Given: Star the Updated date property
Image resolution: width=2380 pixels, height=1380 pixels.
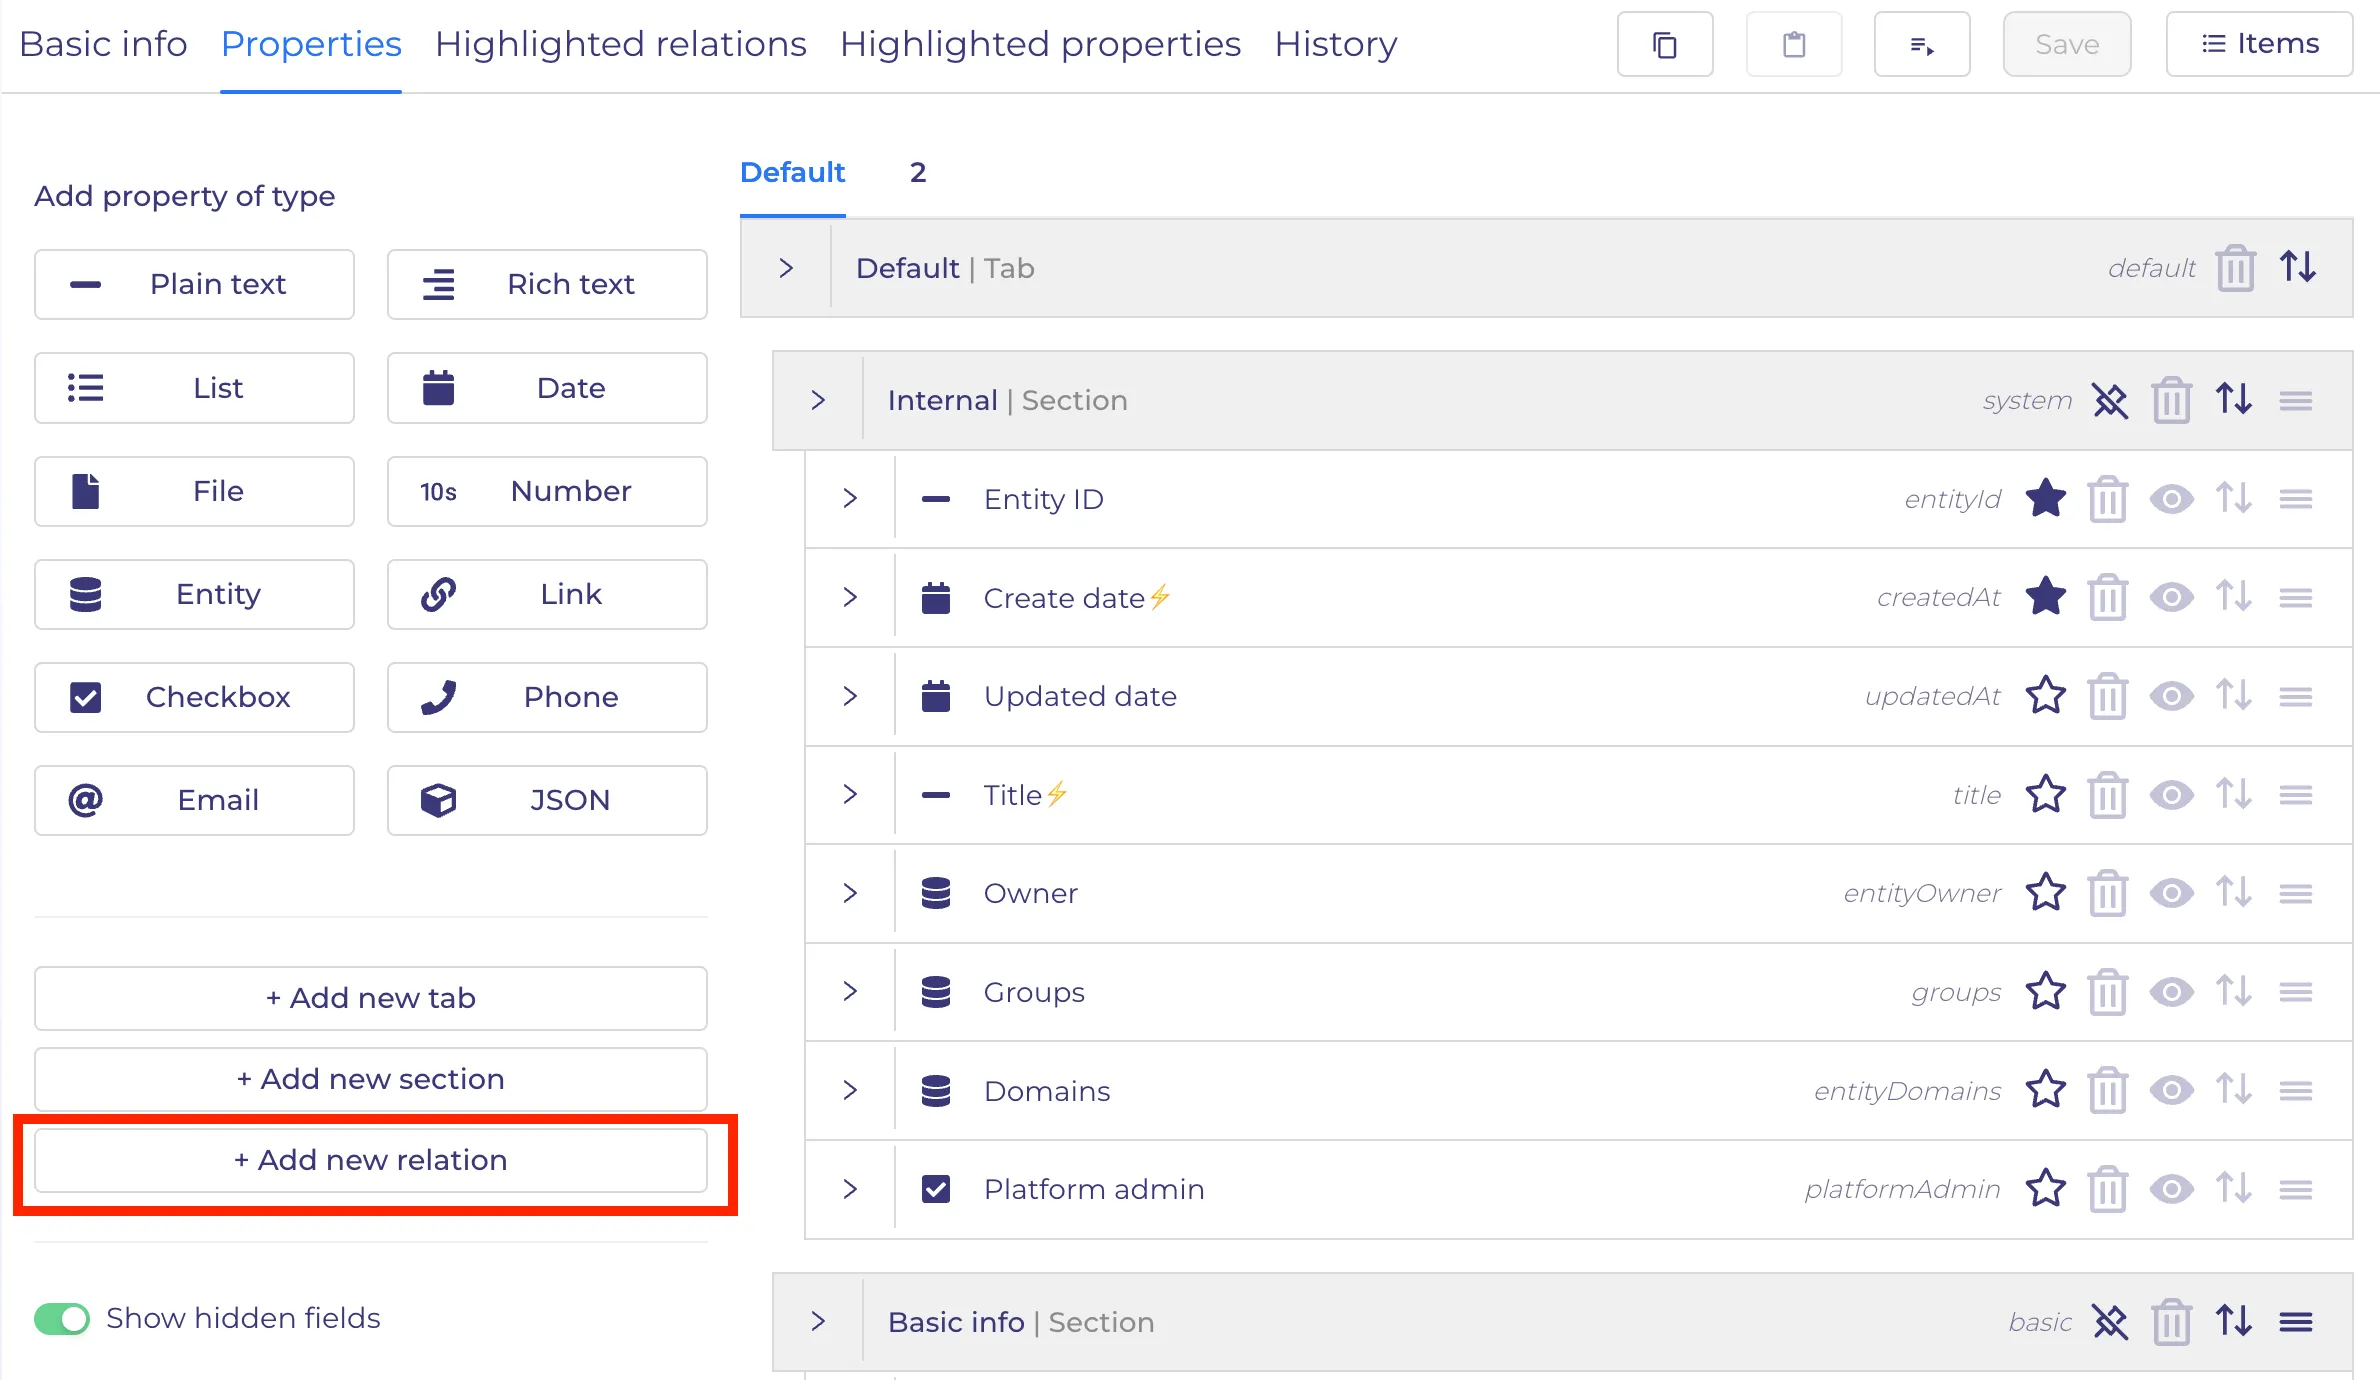Looking at the screenshot, I should click(2046, 696).
